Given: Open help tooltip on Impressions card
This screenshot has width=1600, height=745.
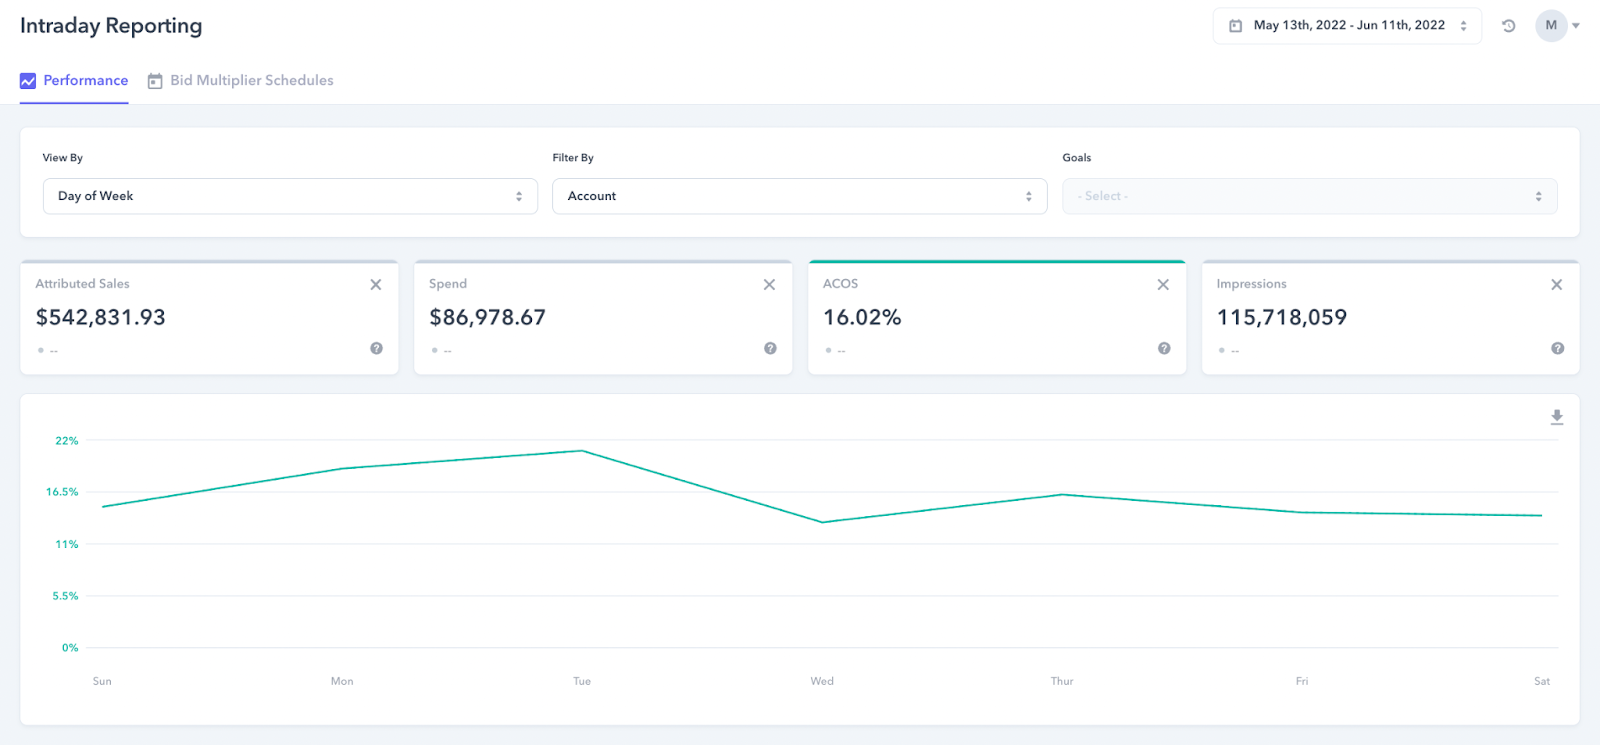Looking at the screenshot, I should 1557,348.
